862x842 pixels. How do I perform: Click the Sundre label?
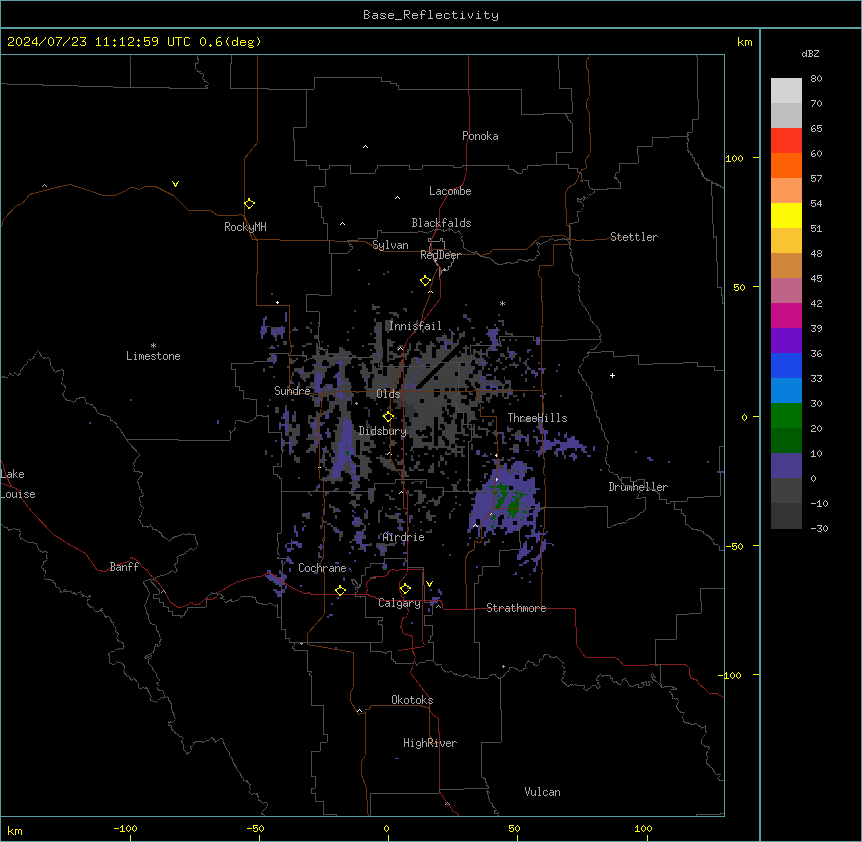pos(292,391)
